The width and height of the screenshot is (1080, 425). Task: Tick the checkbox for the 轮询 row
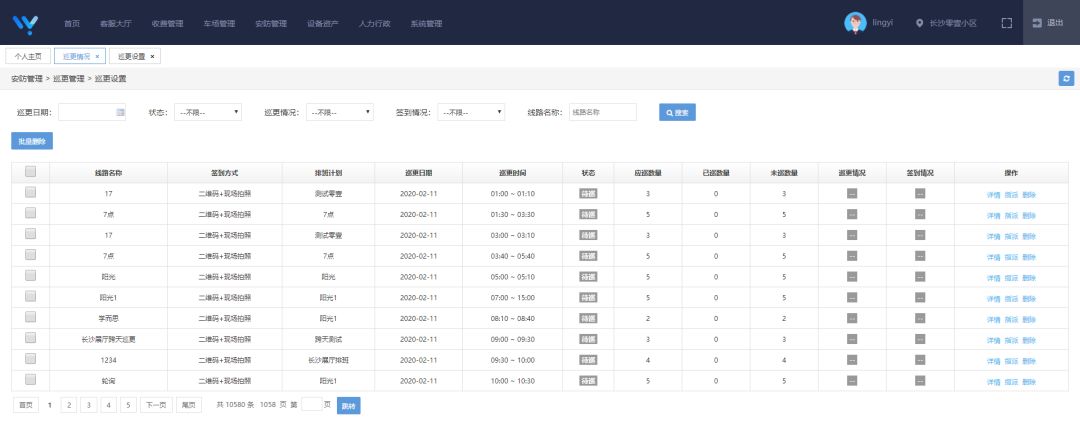[30, 380]
